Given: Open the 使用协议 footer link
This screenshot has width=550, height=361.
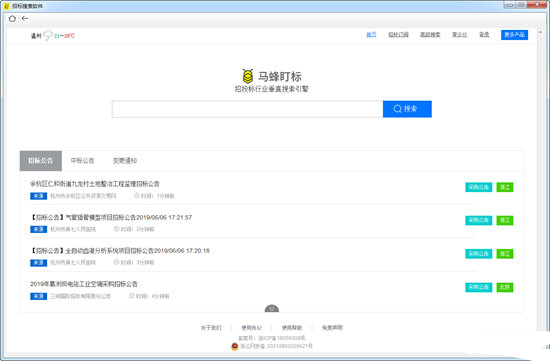Looking at the screenshot, I should (x=251, y=328).
